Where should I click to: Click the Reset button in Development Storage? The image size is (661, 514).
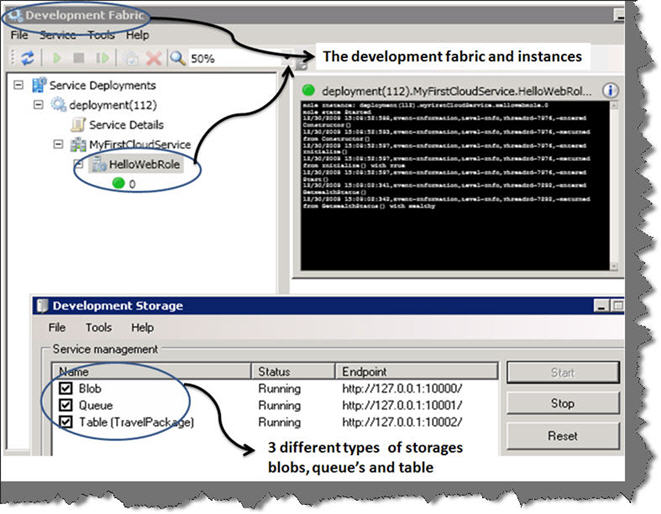563,436
